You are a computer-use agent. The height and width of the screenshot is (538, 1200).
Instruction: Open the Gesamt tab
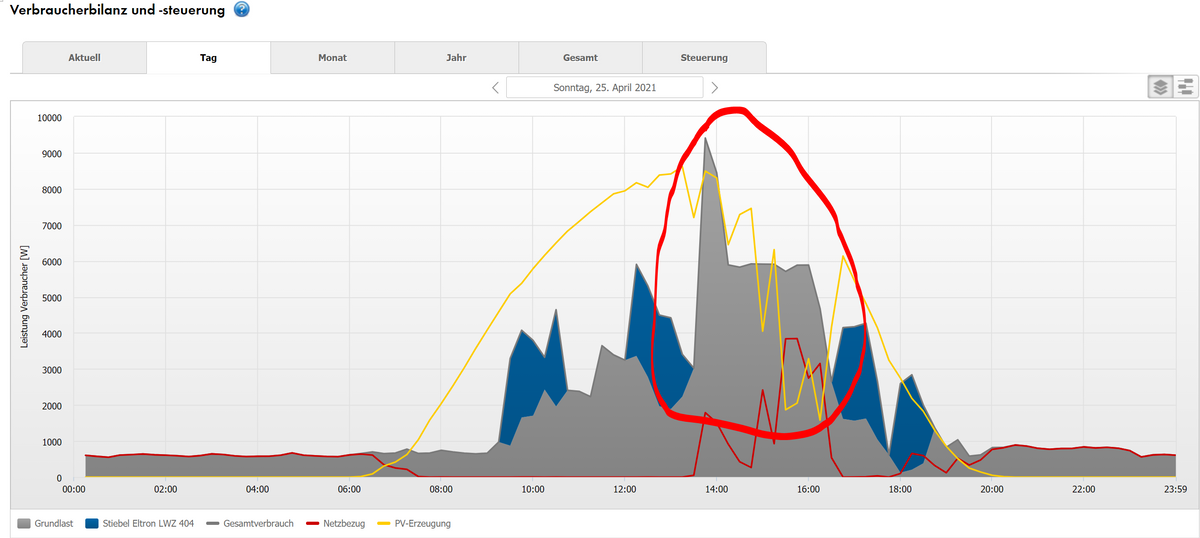tap(580, 58)
